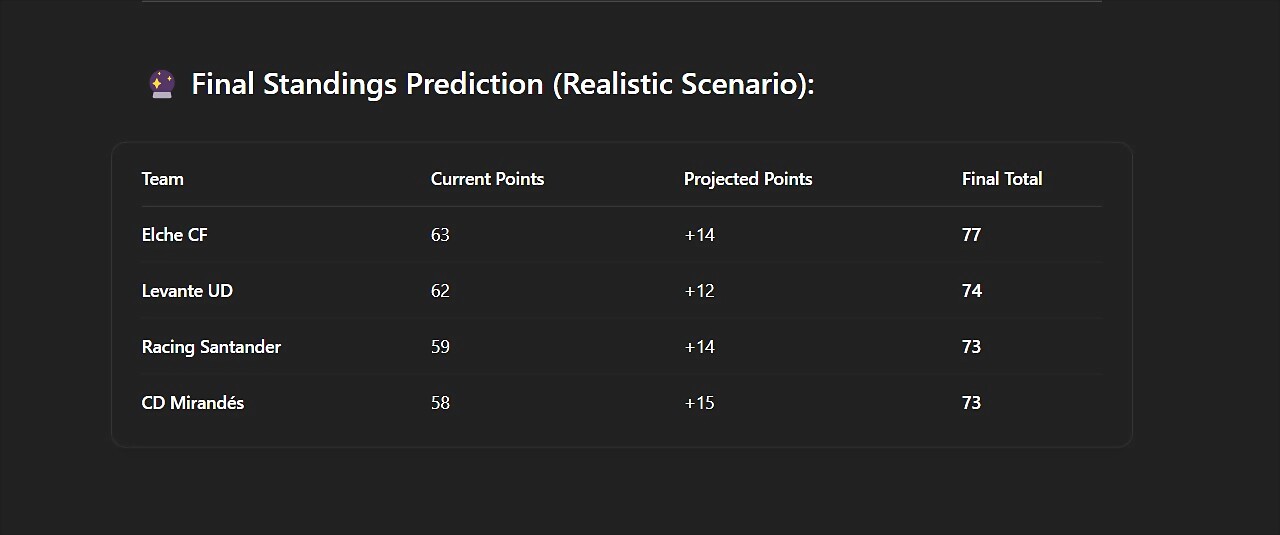1280x535 pixels.
Task: Click Elche CF's current points 63
Action: (440, 235)
